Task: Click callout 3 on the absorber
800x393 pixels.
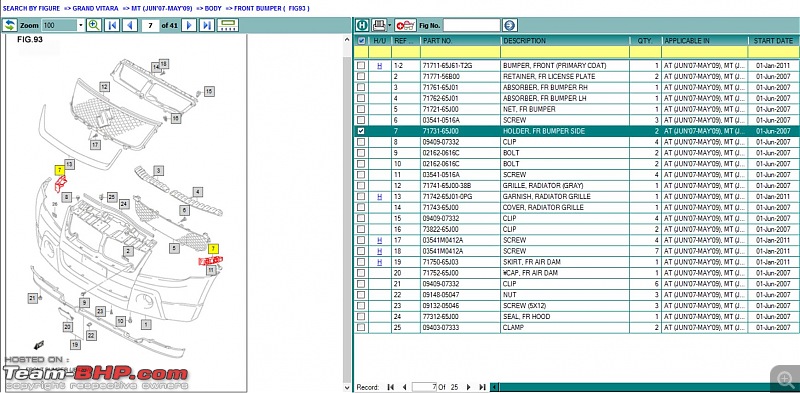Action: (x=159, y=170)
